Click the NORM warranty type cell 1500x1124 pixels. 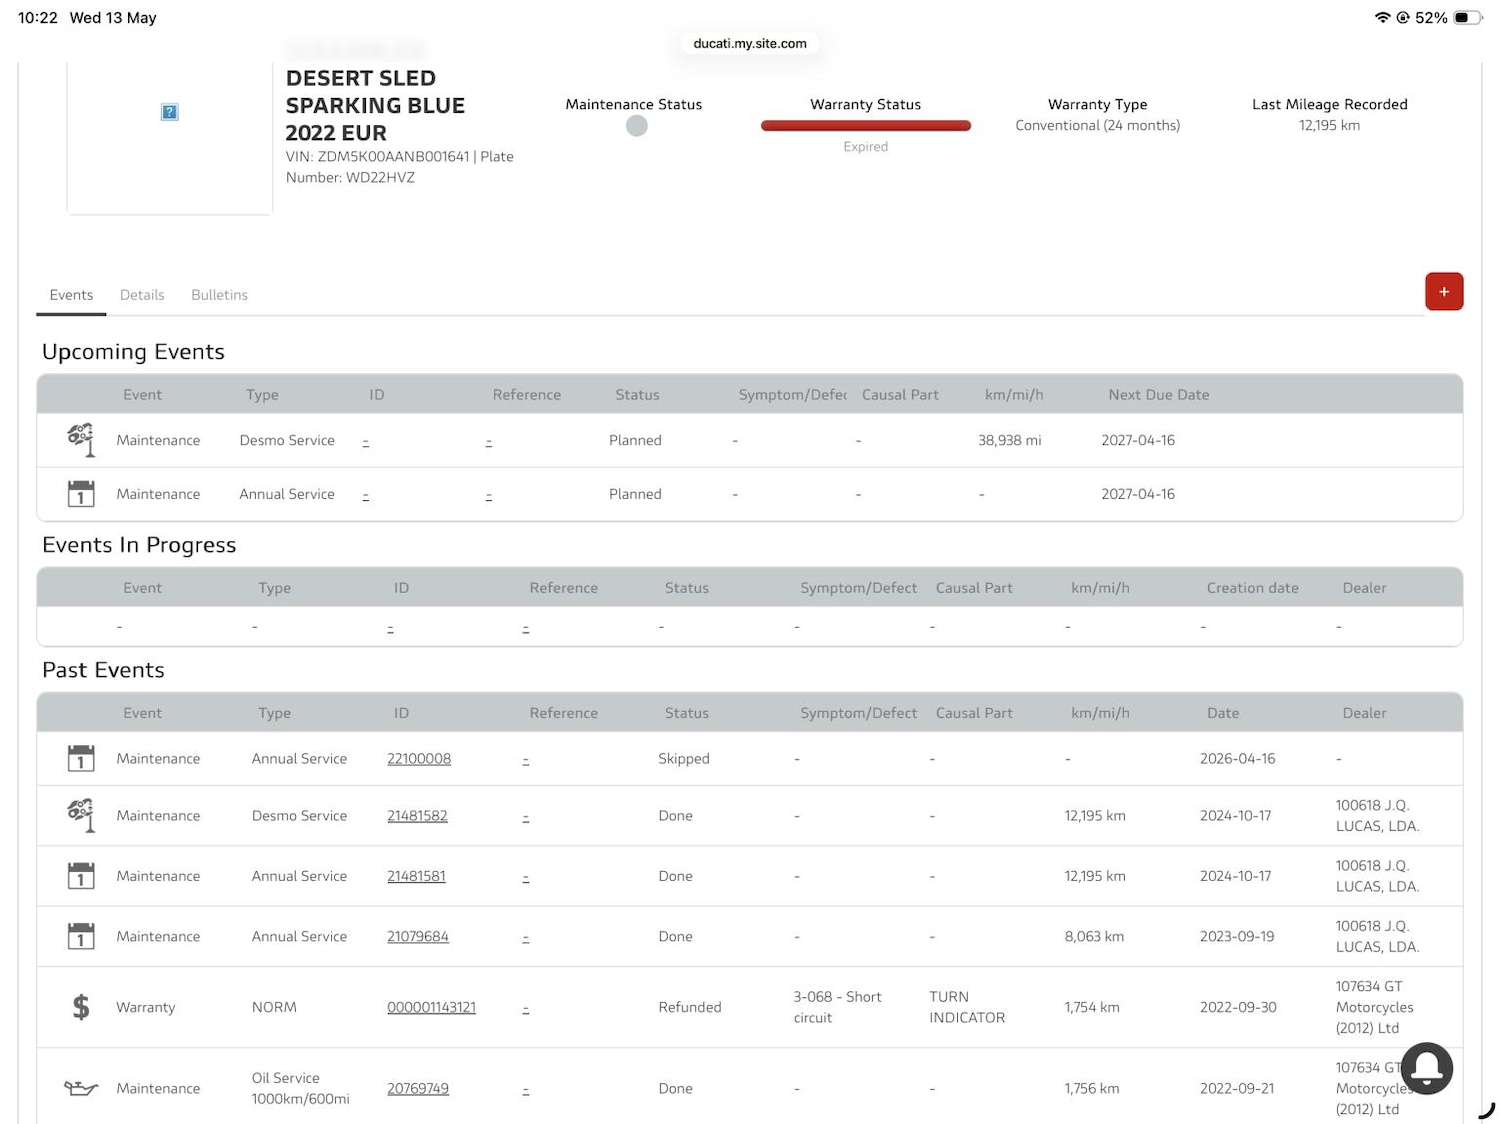[x=274, y=1007]
